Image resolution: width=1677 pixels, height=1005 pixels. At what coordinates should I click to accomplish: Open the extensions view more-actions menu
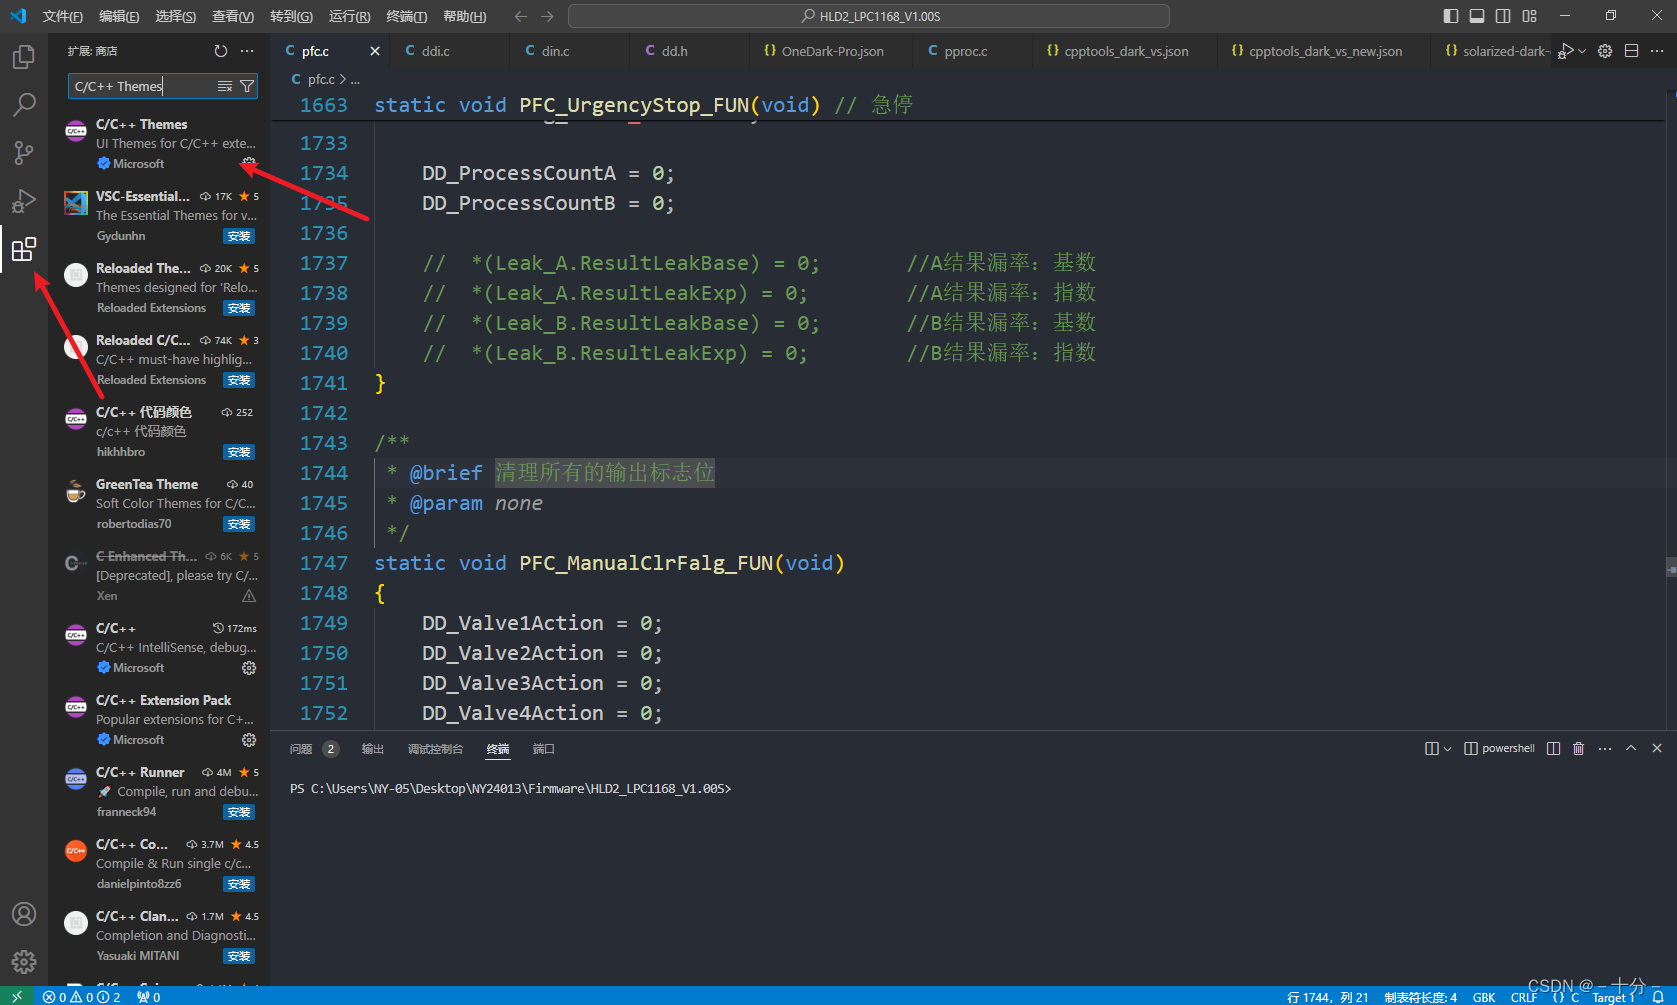tap(247, 51)
